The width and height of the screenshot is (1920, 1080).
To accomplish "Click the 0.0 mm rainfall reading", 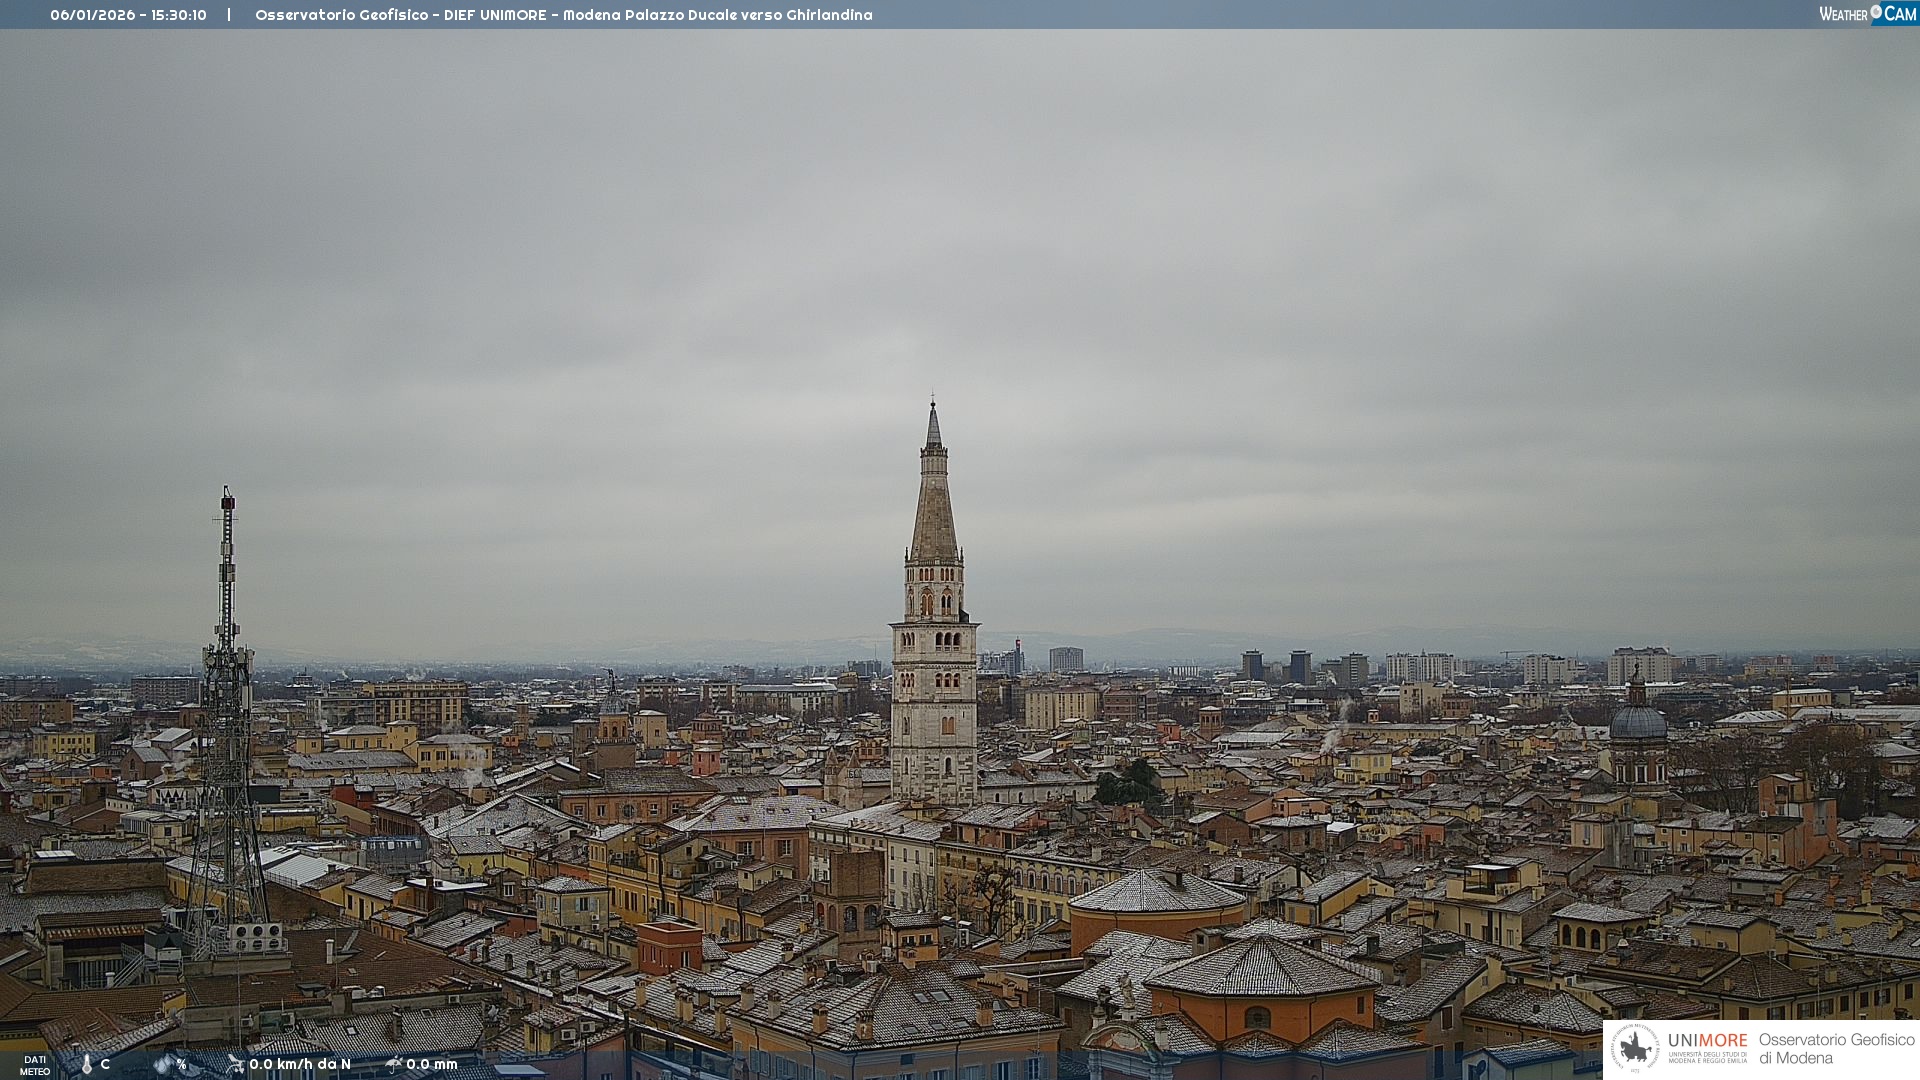I will click(432, 1065).
